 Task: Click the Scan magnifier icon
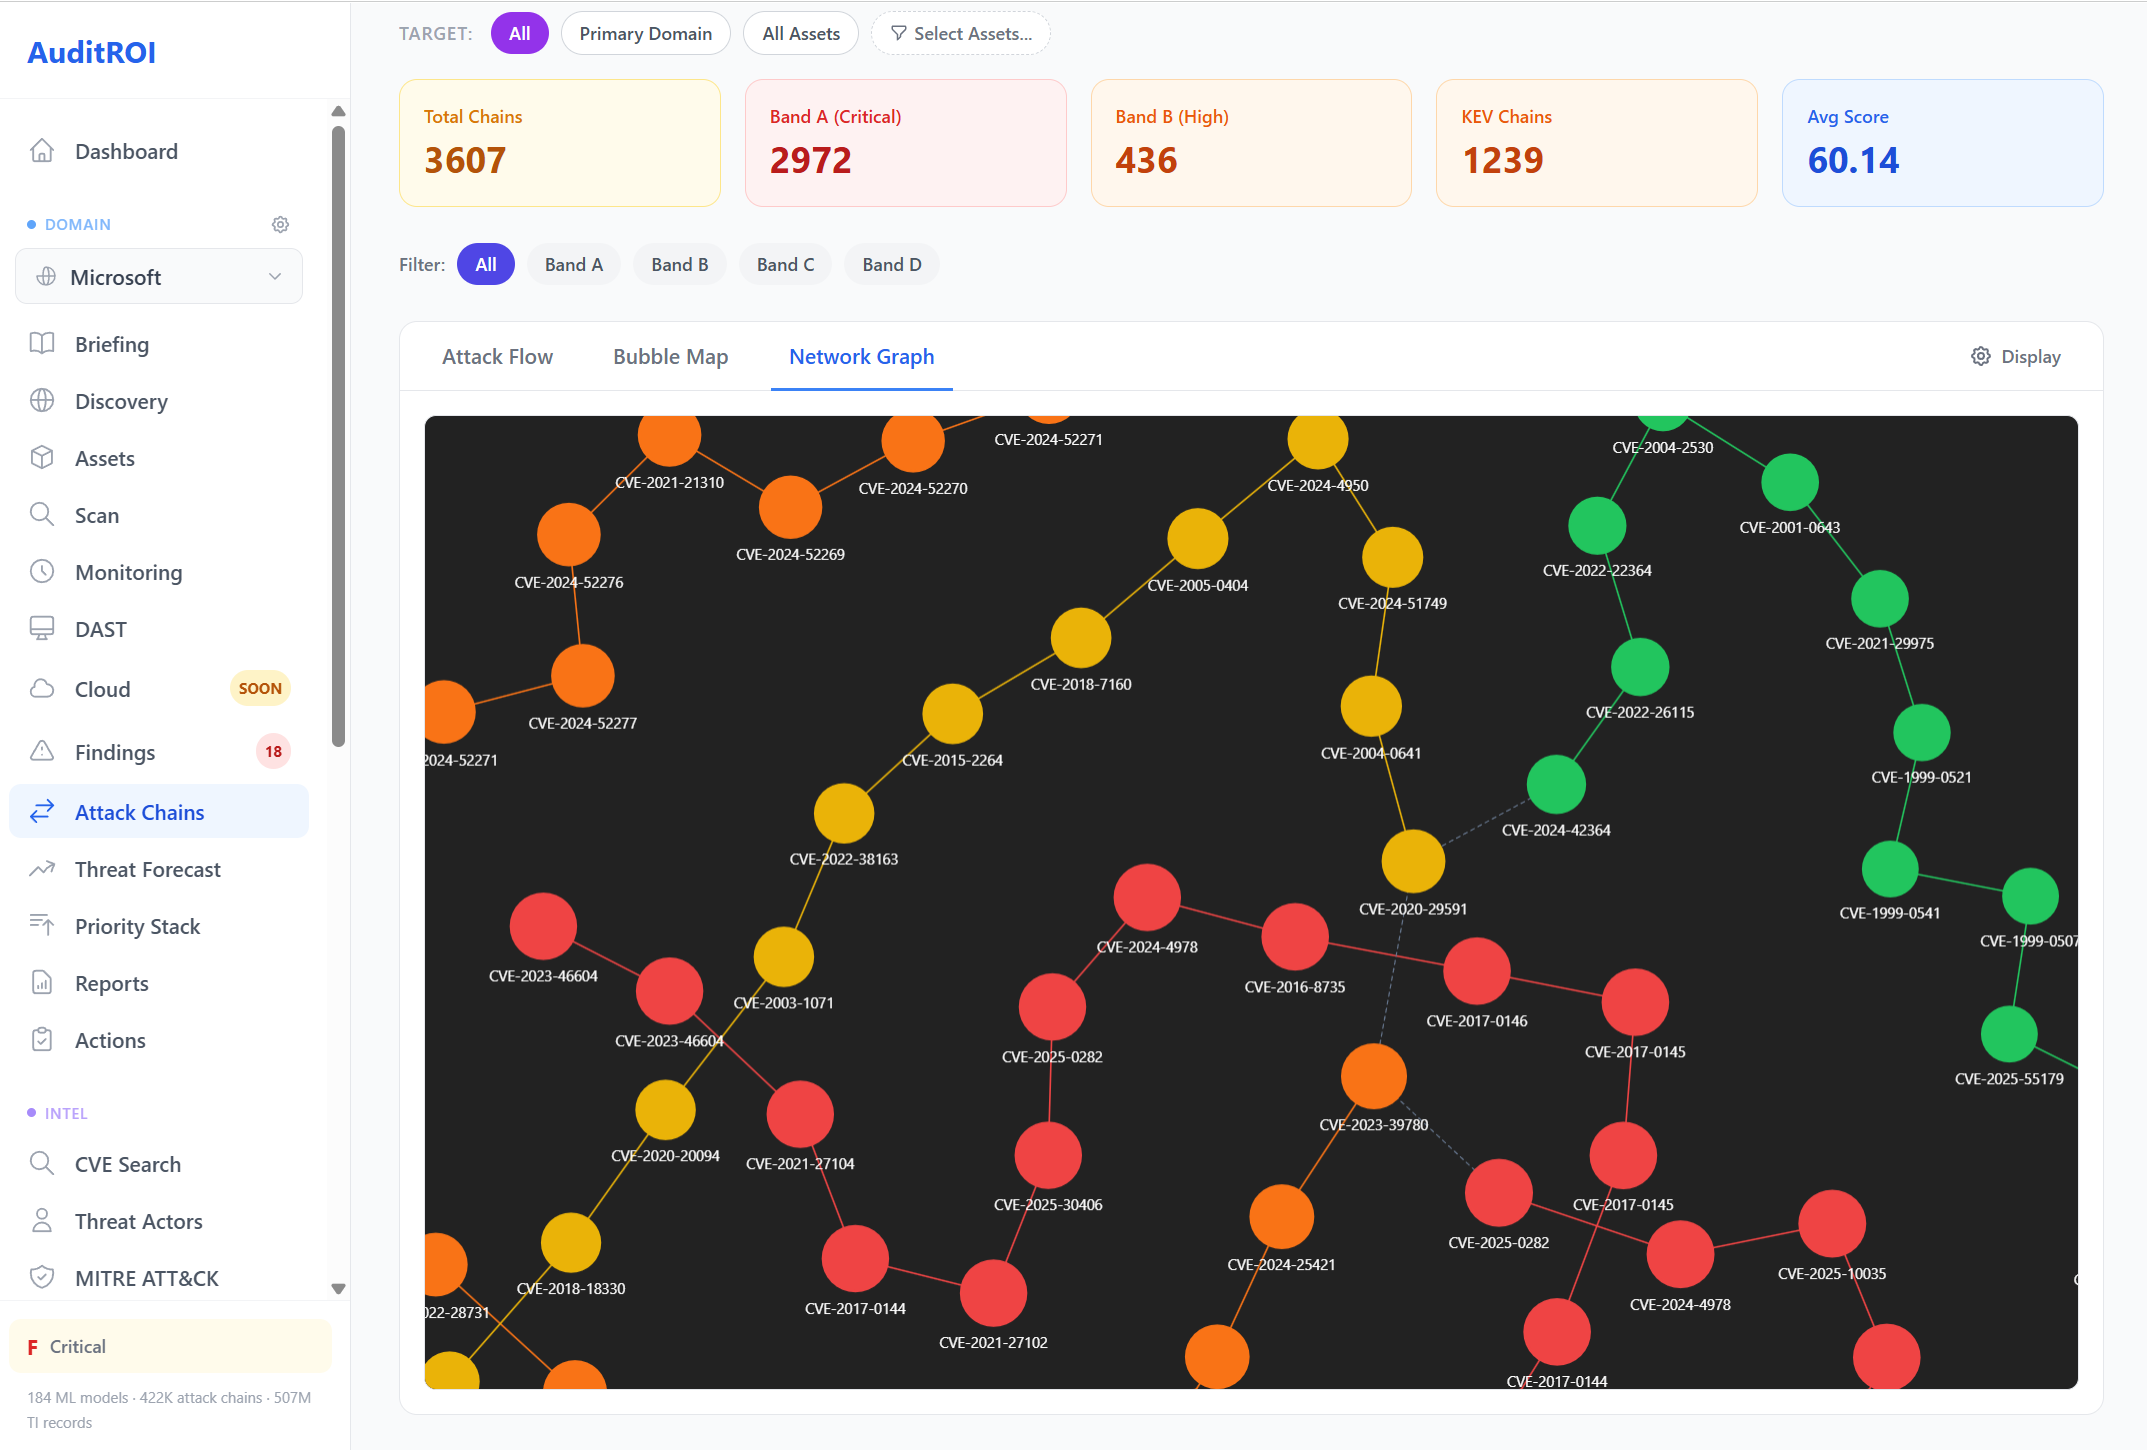coord(42,514)
